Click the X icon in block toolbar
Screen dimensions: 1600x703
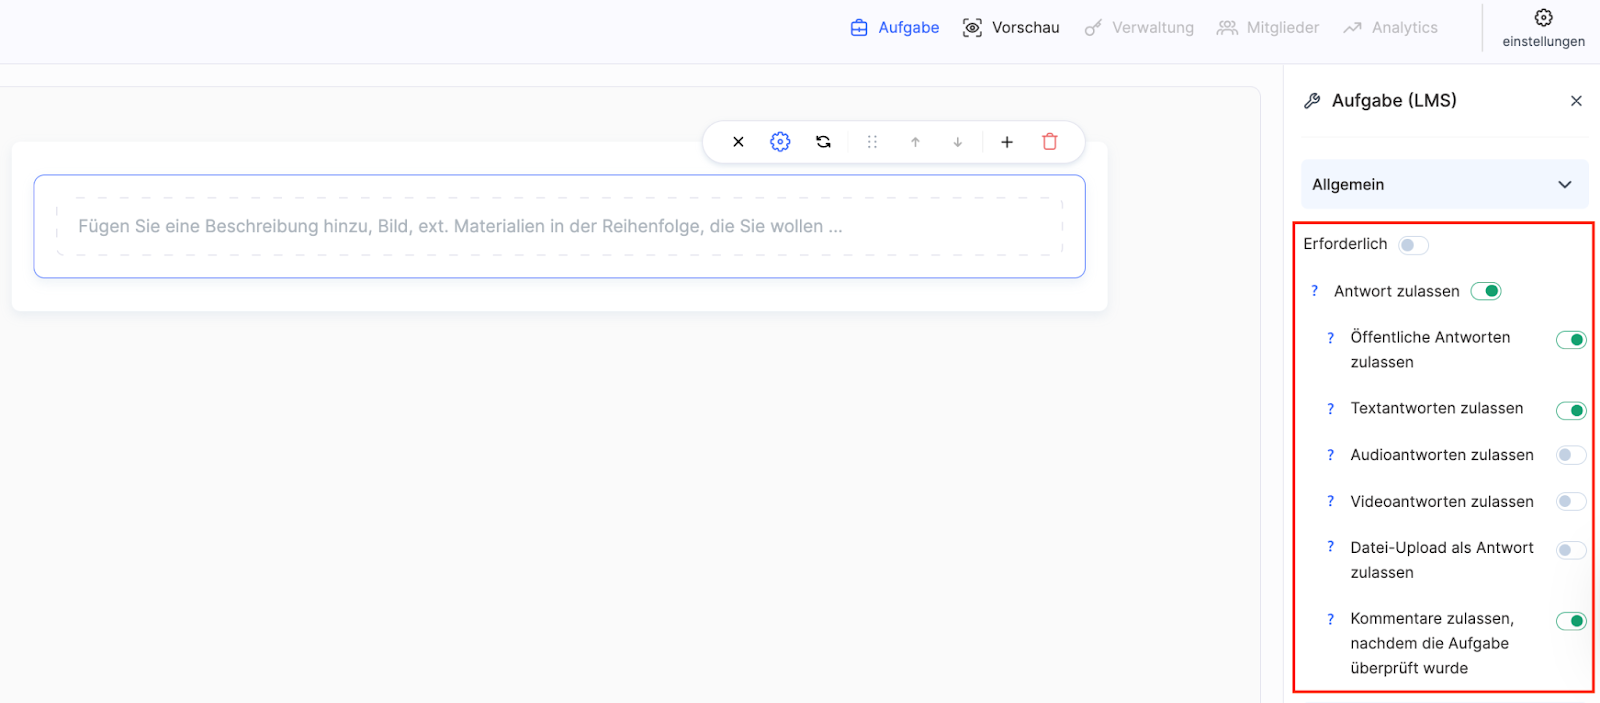(738, 142)
